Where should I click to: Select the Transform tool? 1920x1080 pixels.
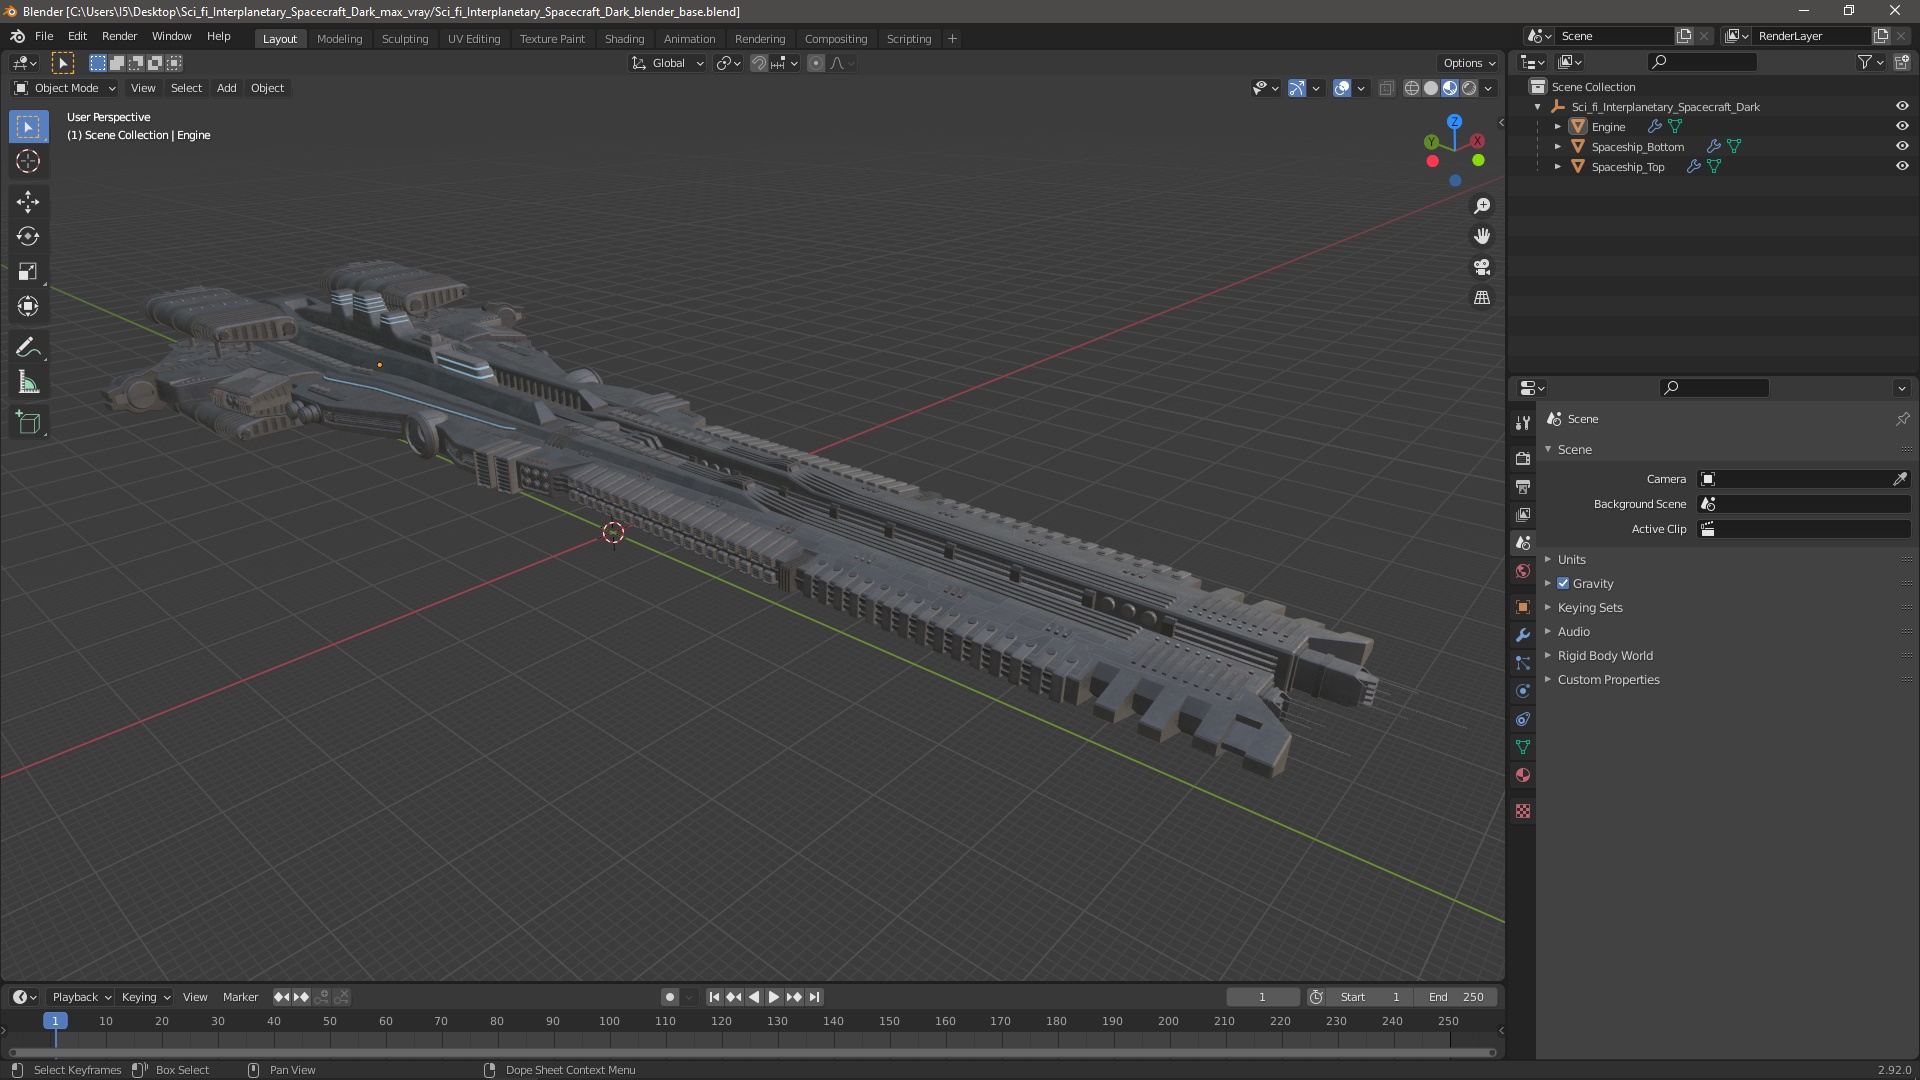click(28, 306)
